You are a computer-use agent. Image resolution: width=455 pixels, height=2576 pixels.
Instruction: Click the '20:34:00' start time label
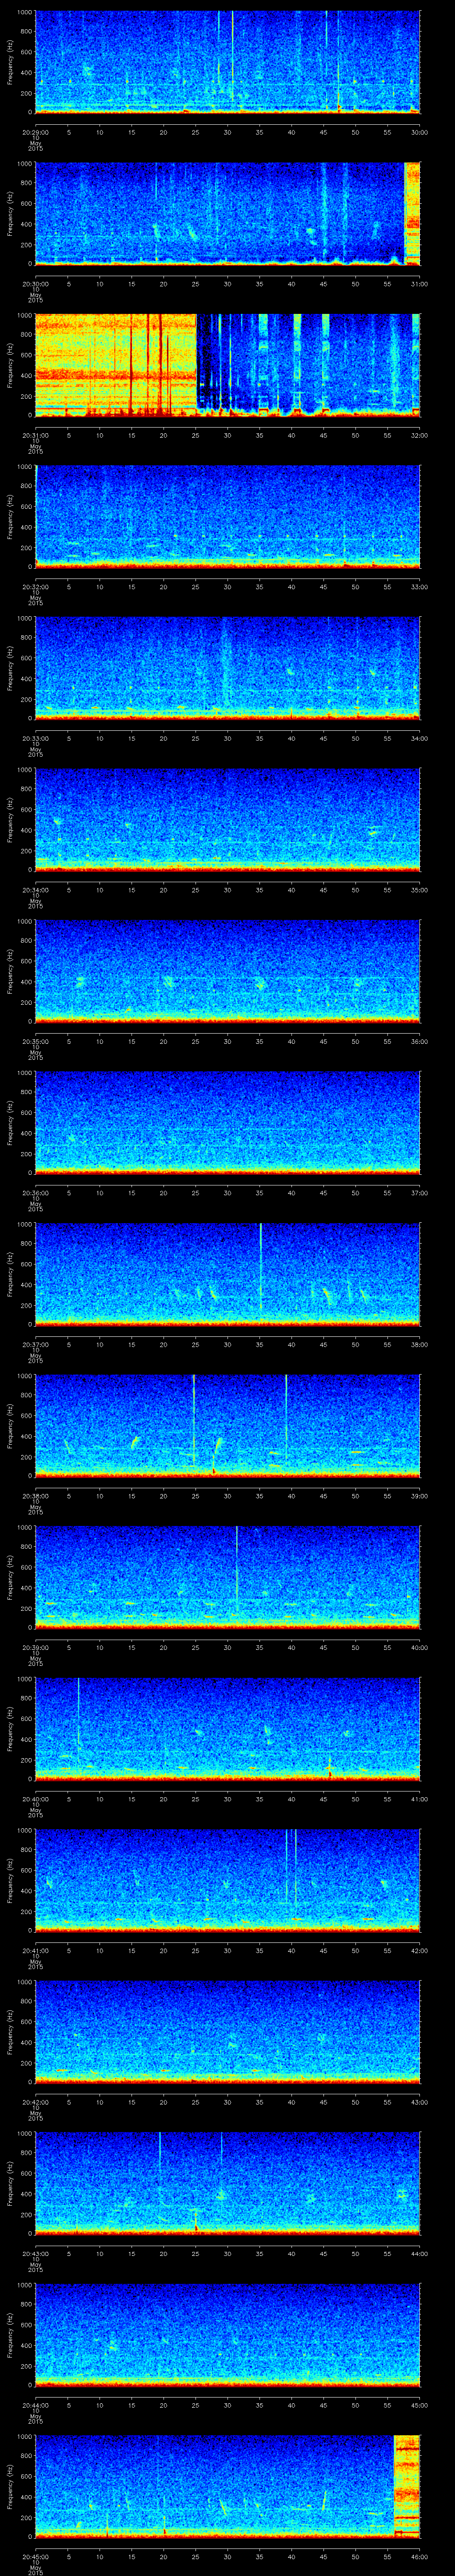(35, 890)
